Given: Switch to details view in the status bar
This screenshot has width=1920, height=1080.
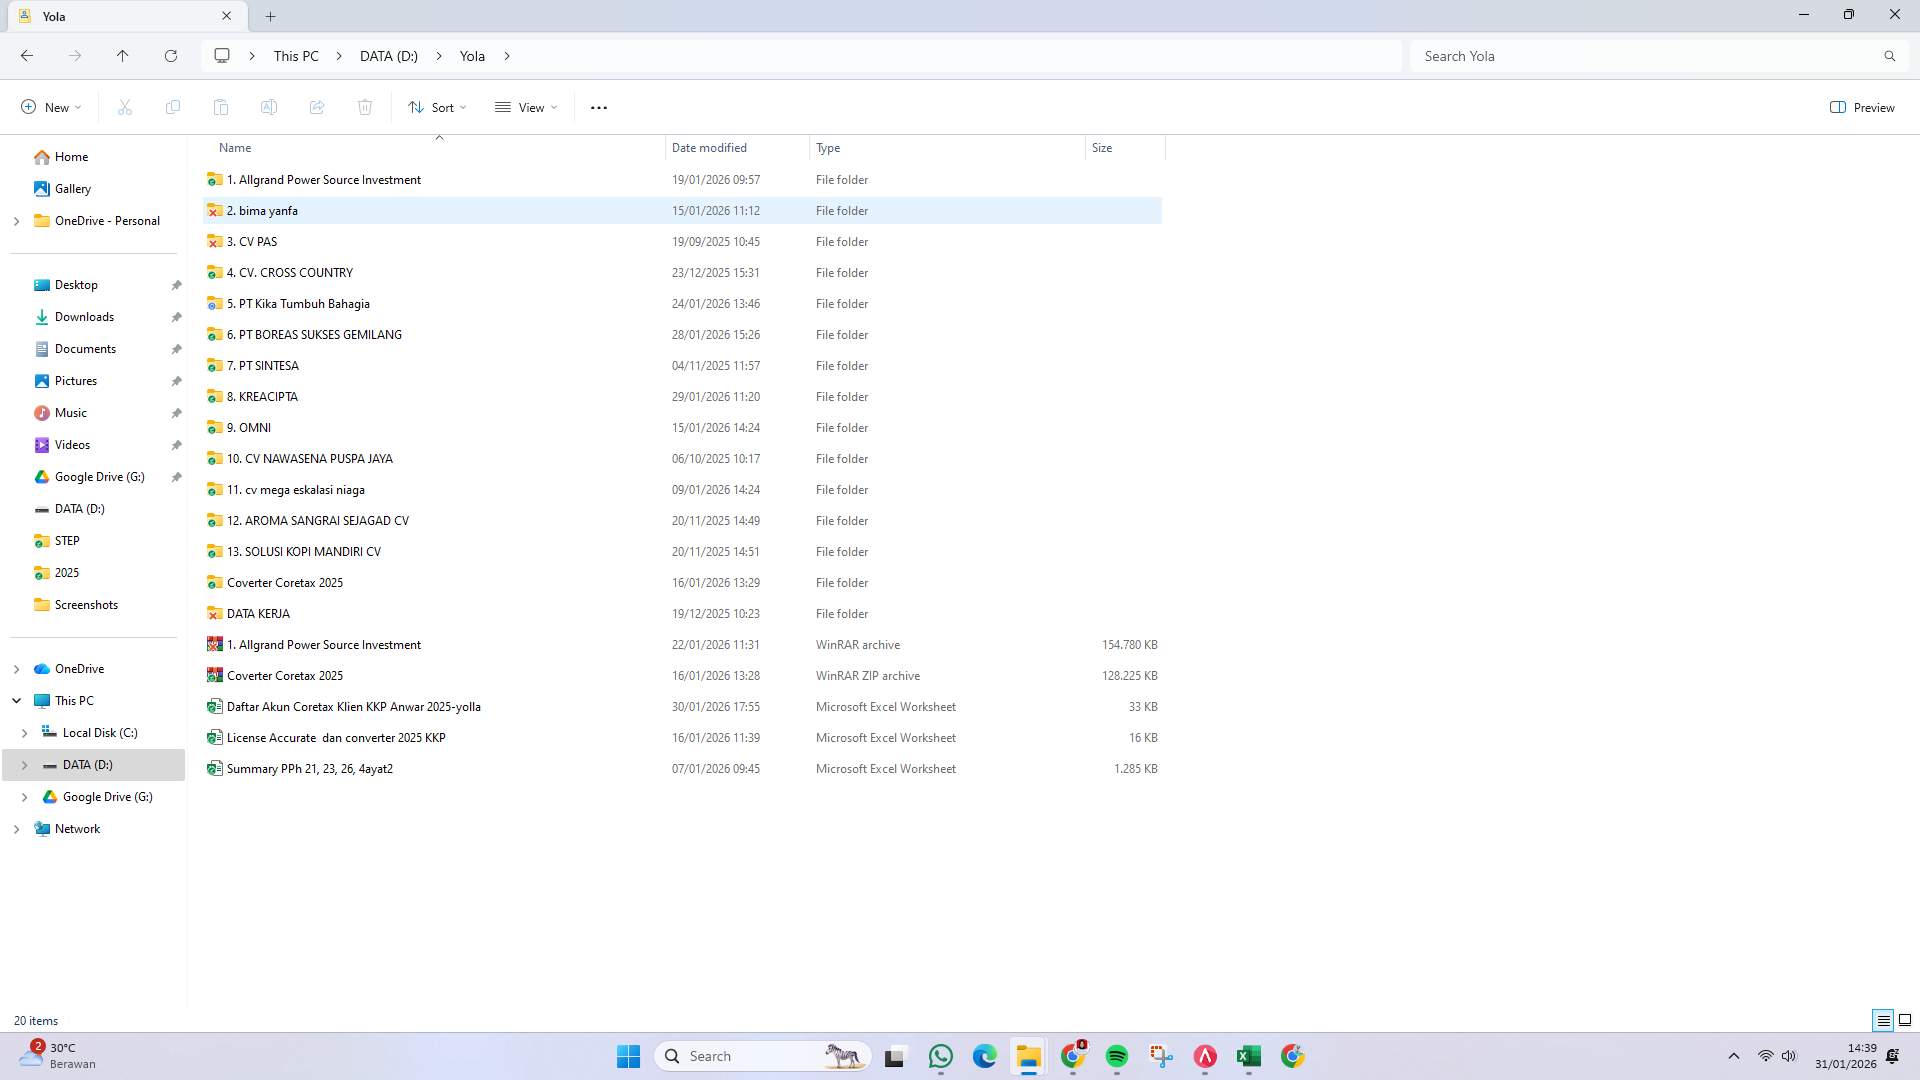Looking at the screenshot, I should [1883, 1020].
